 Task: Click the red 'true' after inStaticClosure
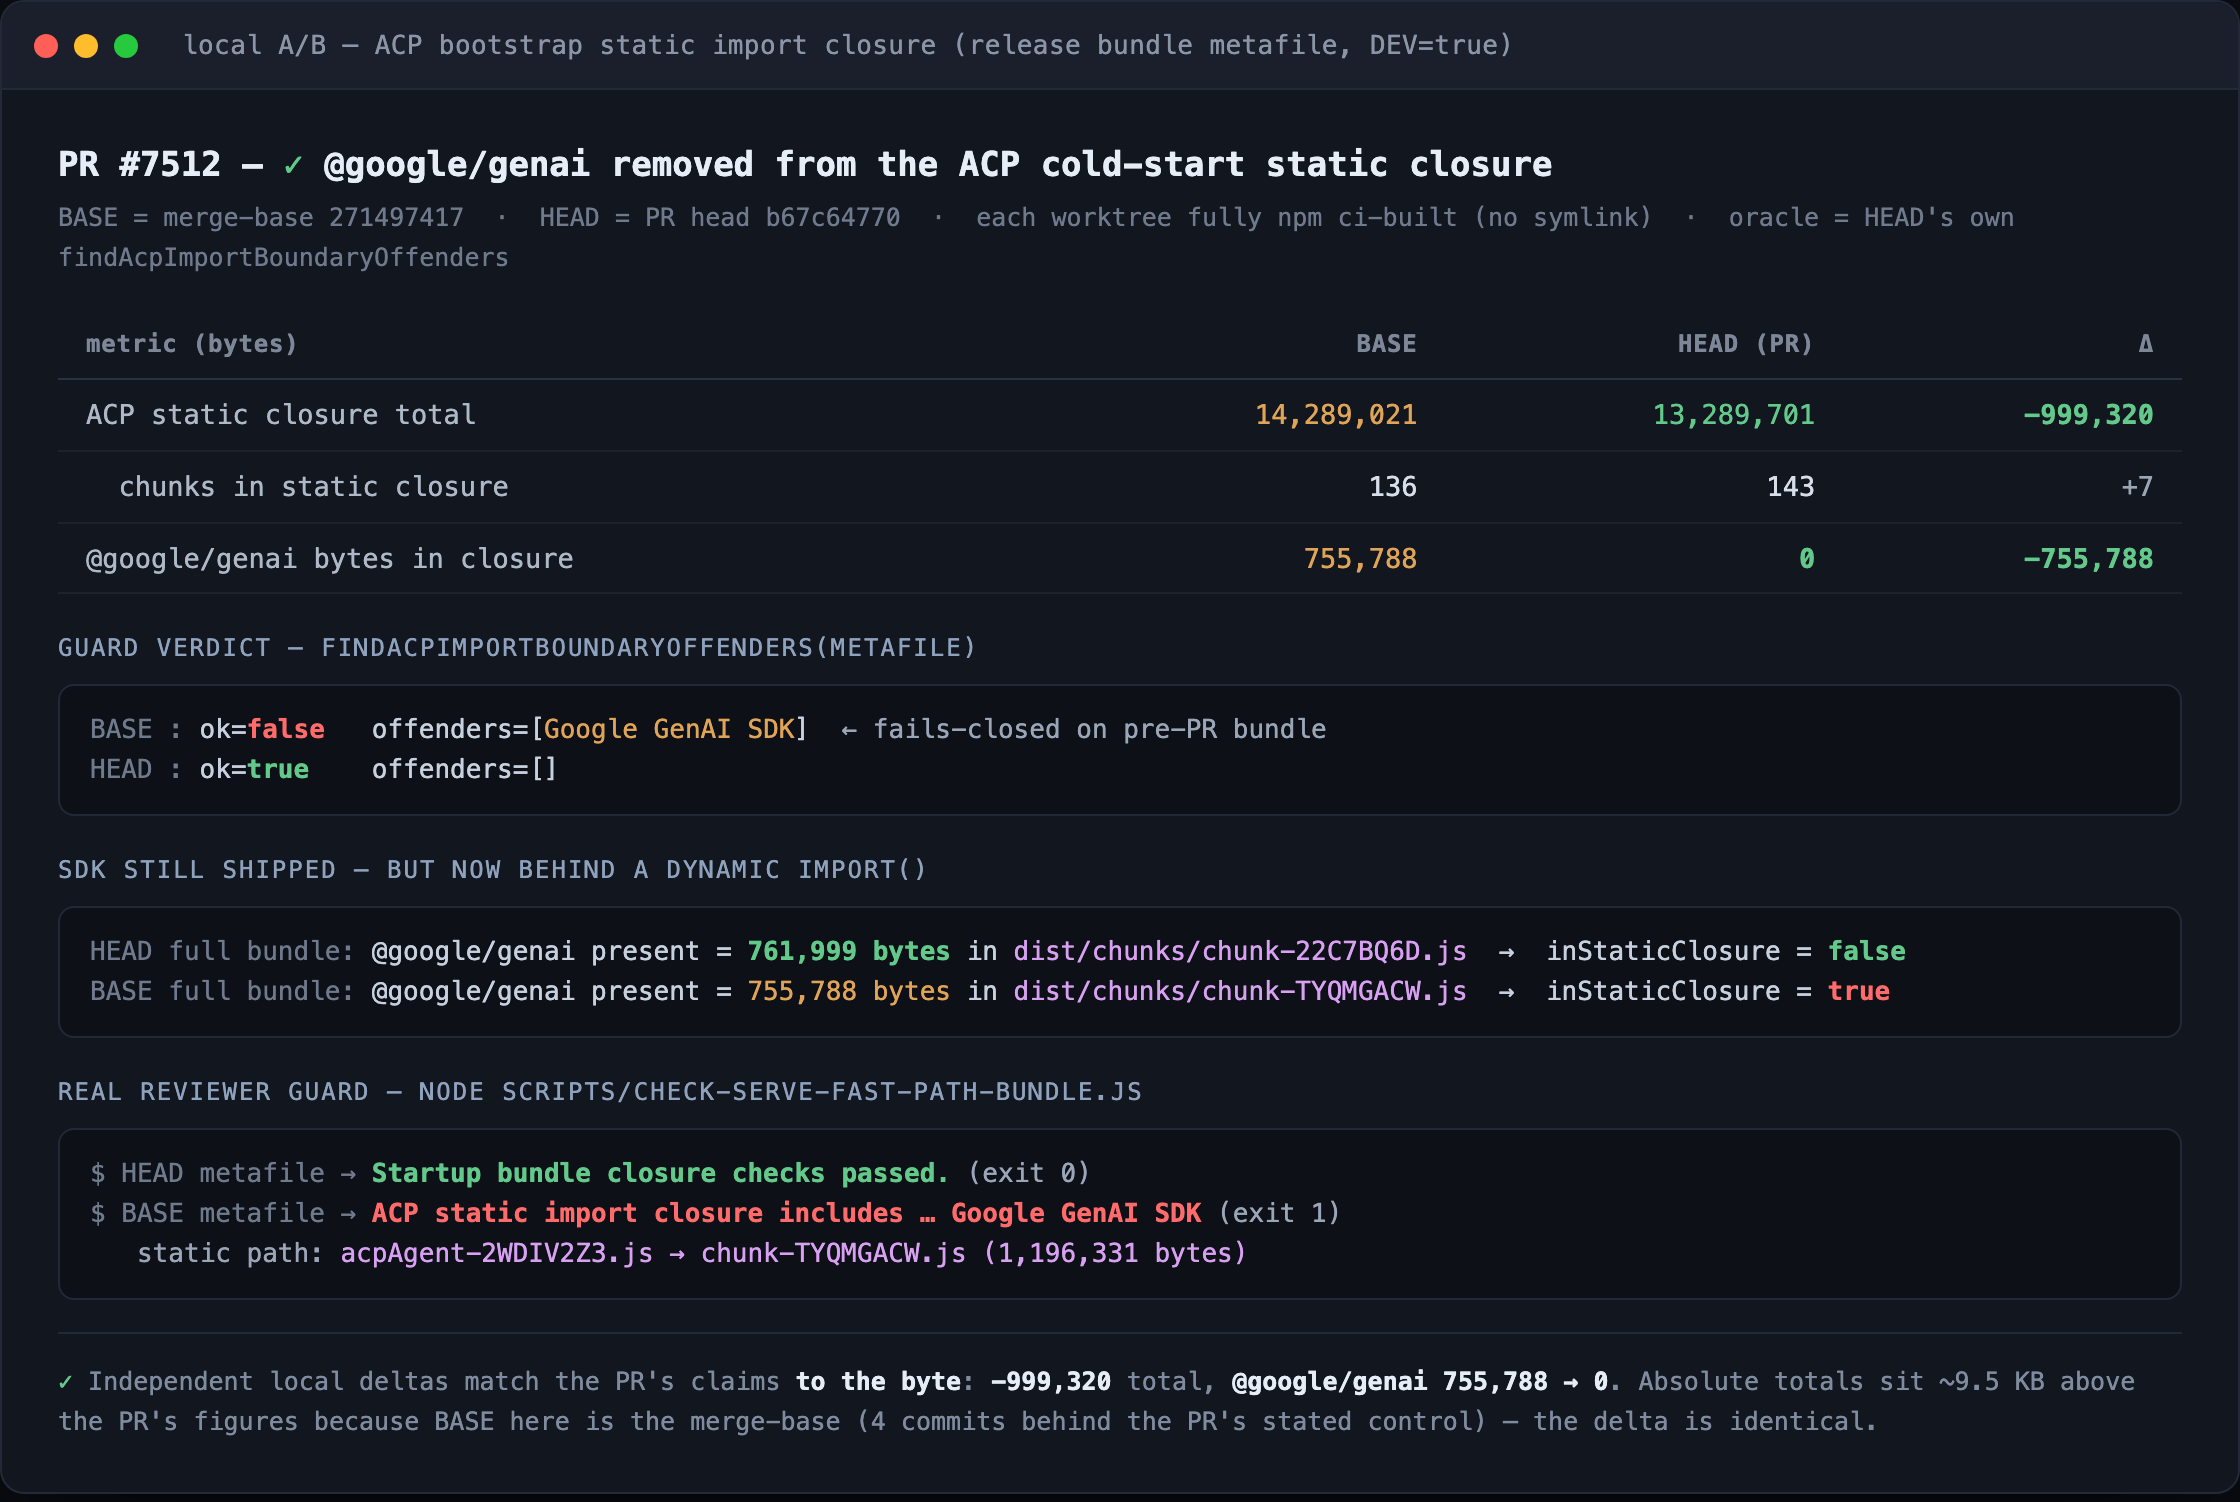pyautogui.click(x=1859, y=992)
